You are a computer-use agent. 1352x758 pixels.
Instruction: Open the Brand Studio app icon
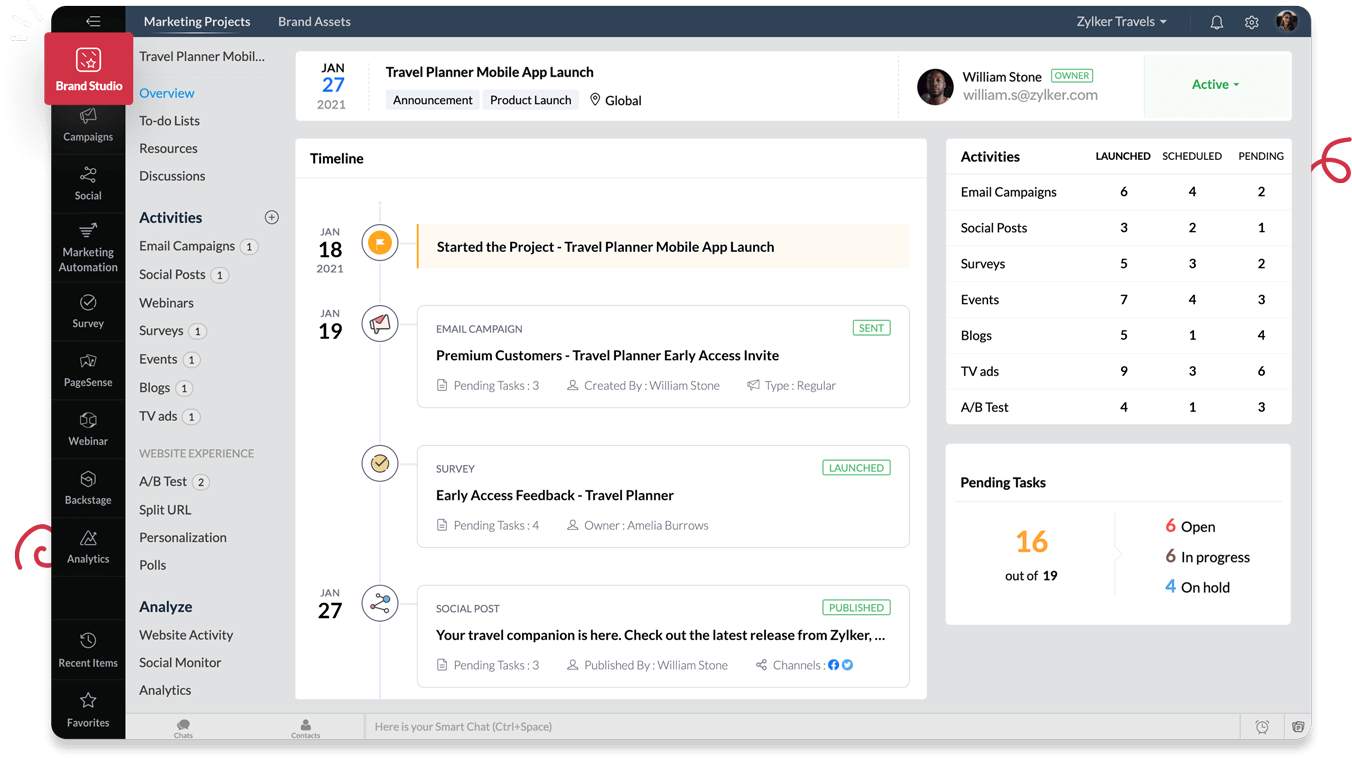click(88, 68)
